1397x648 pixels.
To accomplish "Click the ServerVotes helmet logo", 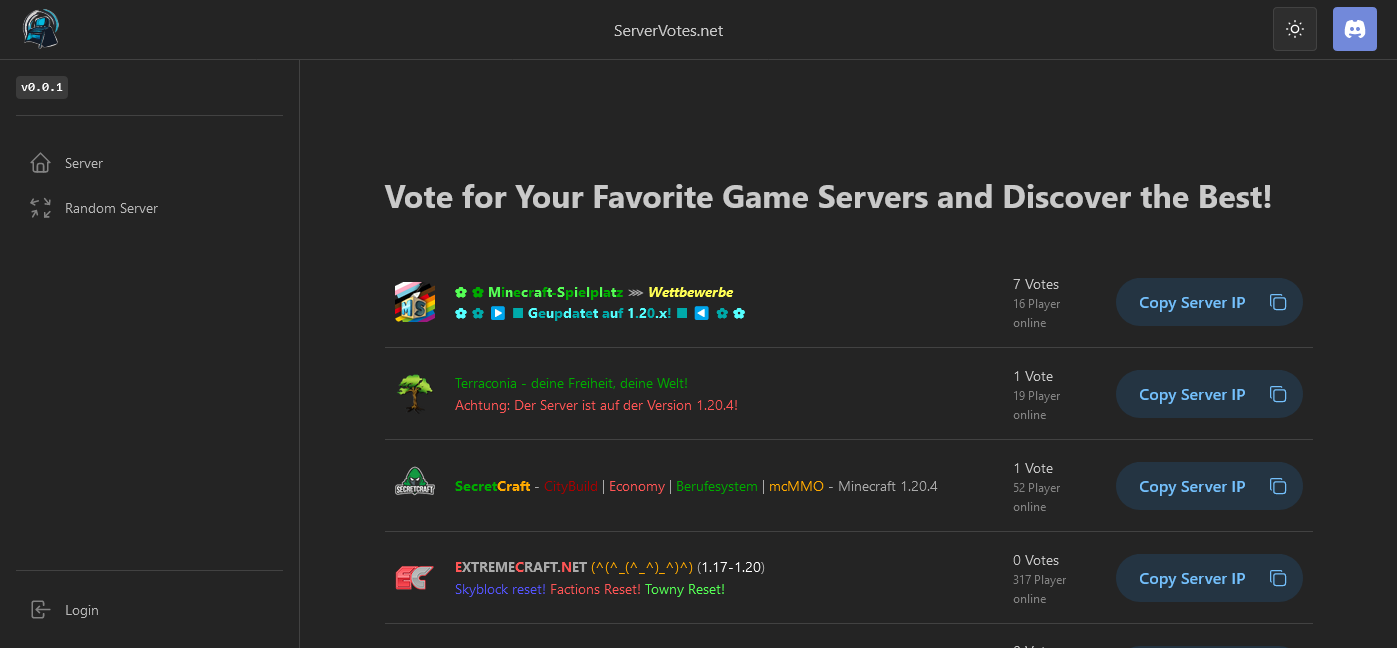I will (x=41, y=29).
